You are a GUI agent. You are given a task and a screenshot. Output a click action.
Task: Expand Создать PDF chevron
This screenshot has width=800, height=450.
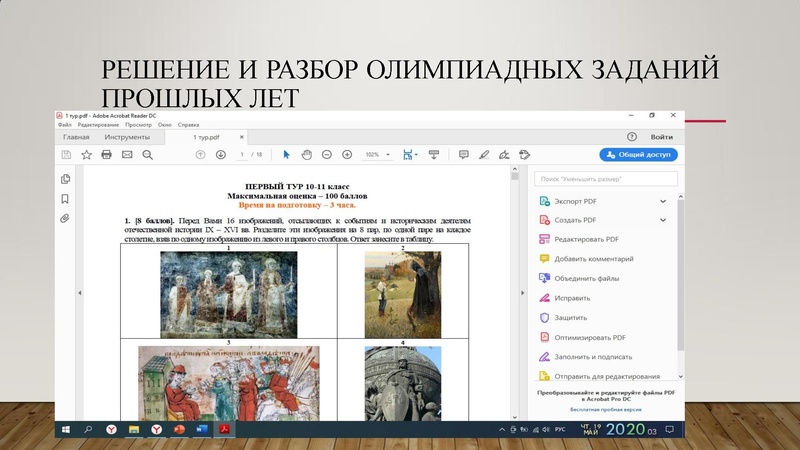663,220
